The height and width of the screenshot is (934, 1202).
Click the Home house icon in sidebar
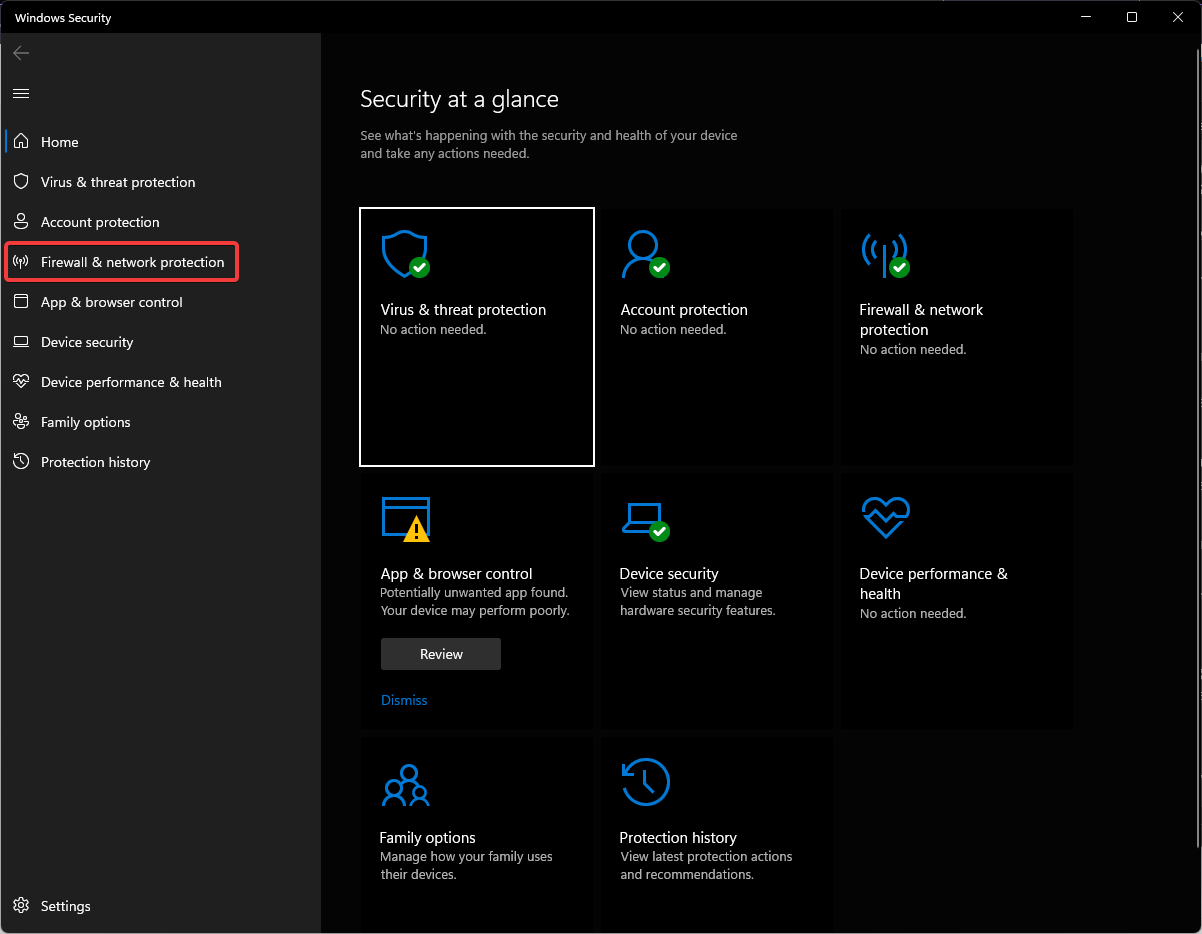21,142
